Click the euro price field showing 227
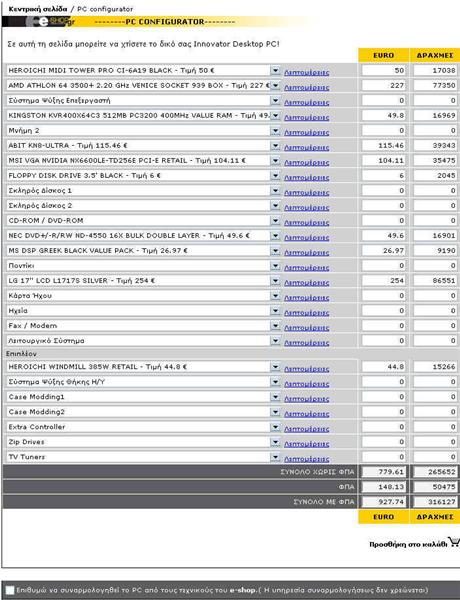Viewport: 460px width, 600px height. point(383,85)
